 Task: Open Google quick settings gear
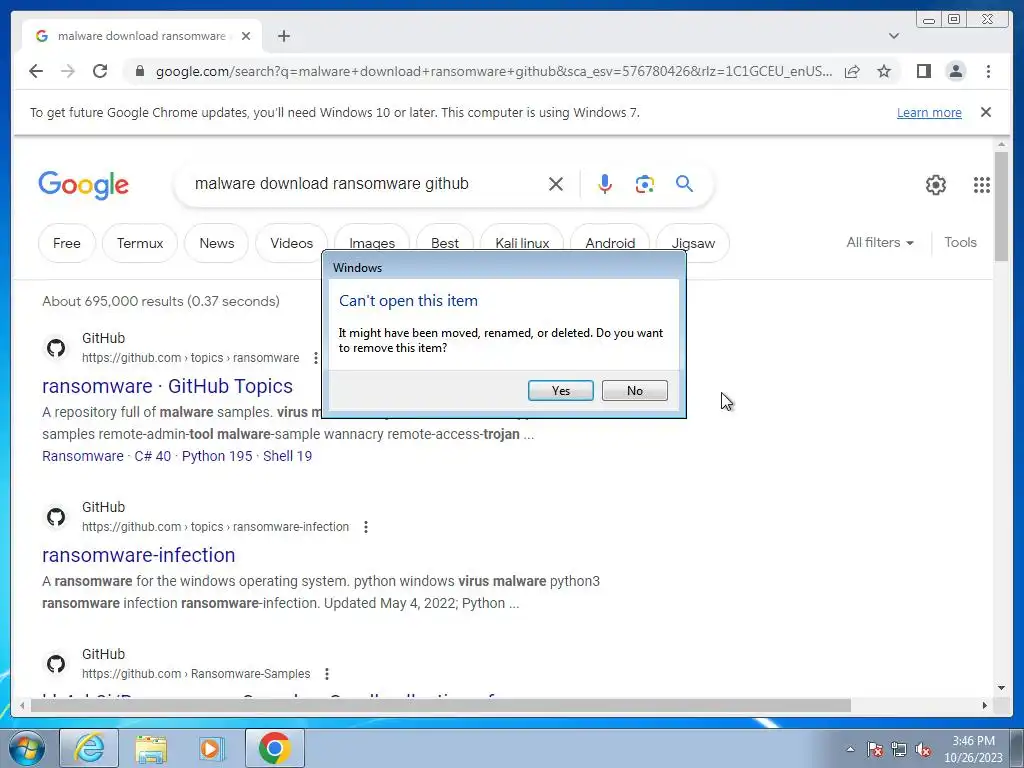936,185
